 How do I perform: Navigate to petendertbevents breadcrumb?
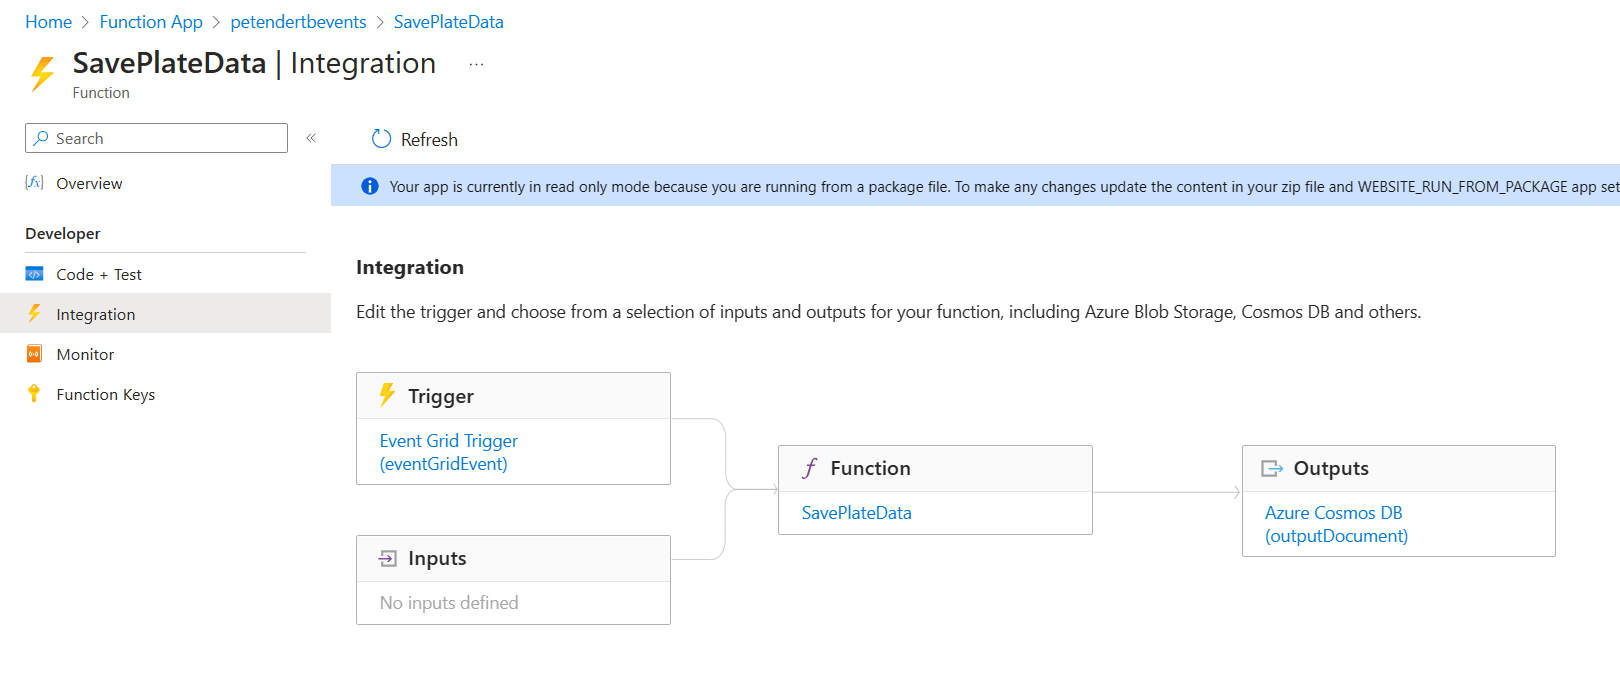298,22
